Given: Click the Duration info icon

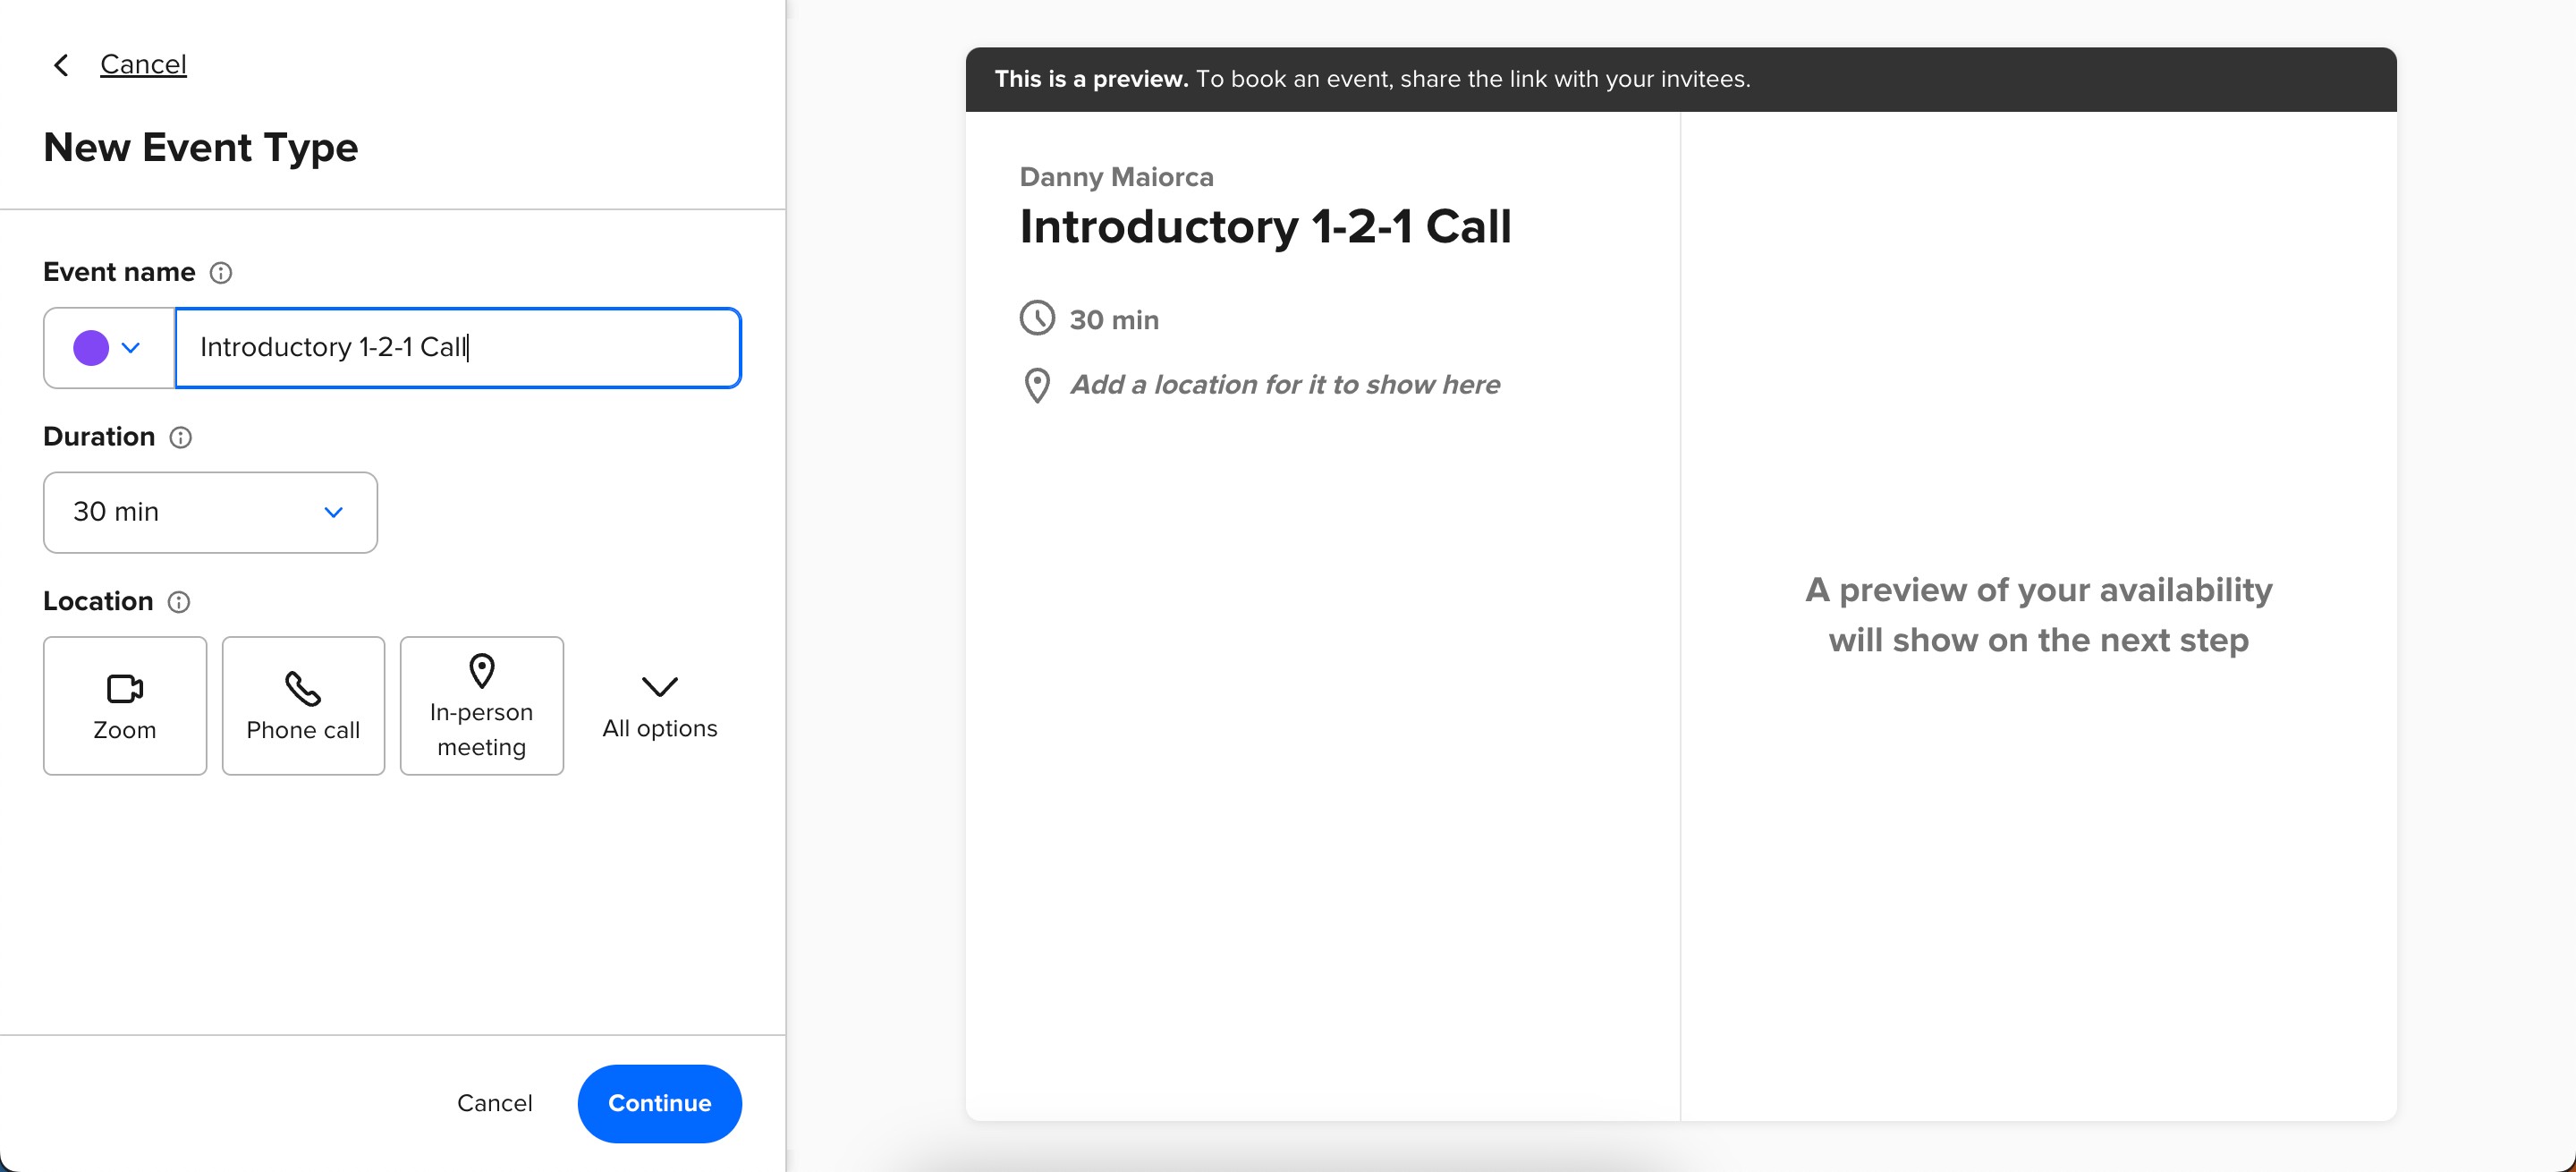Looking at the screenshot, I should pos(181,438).
